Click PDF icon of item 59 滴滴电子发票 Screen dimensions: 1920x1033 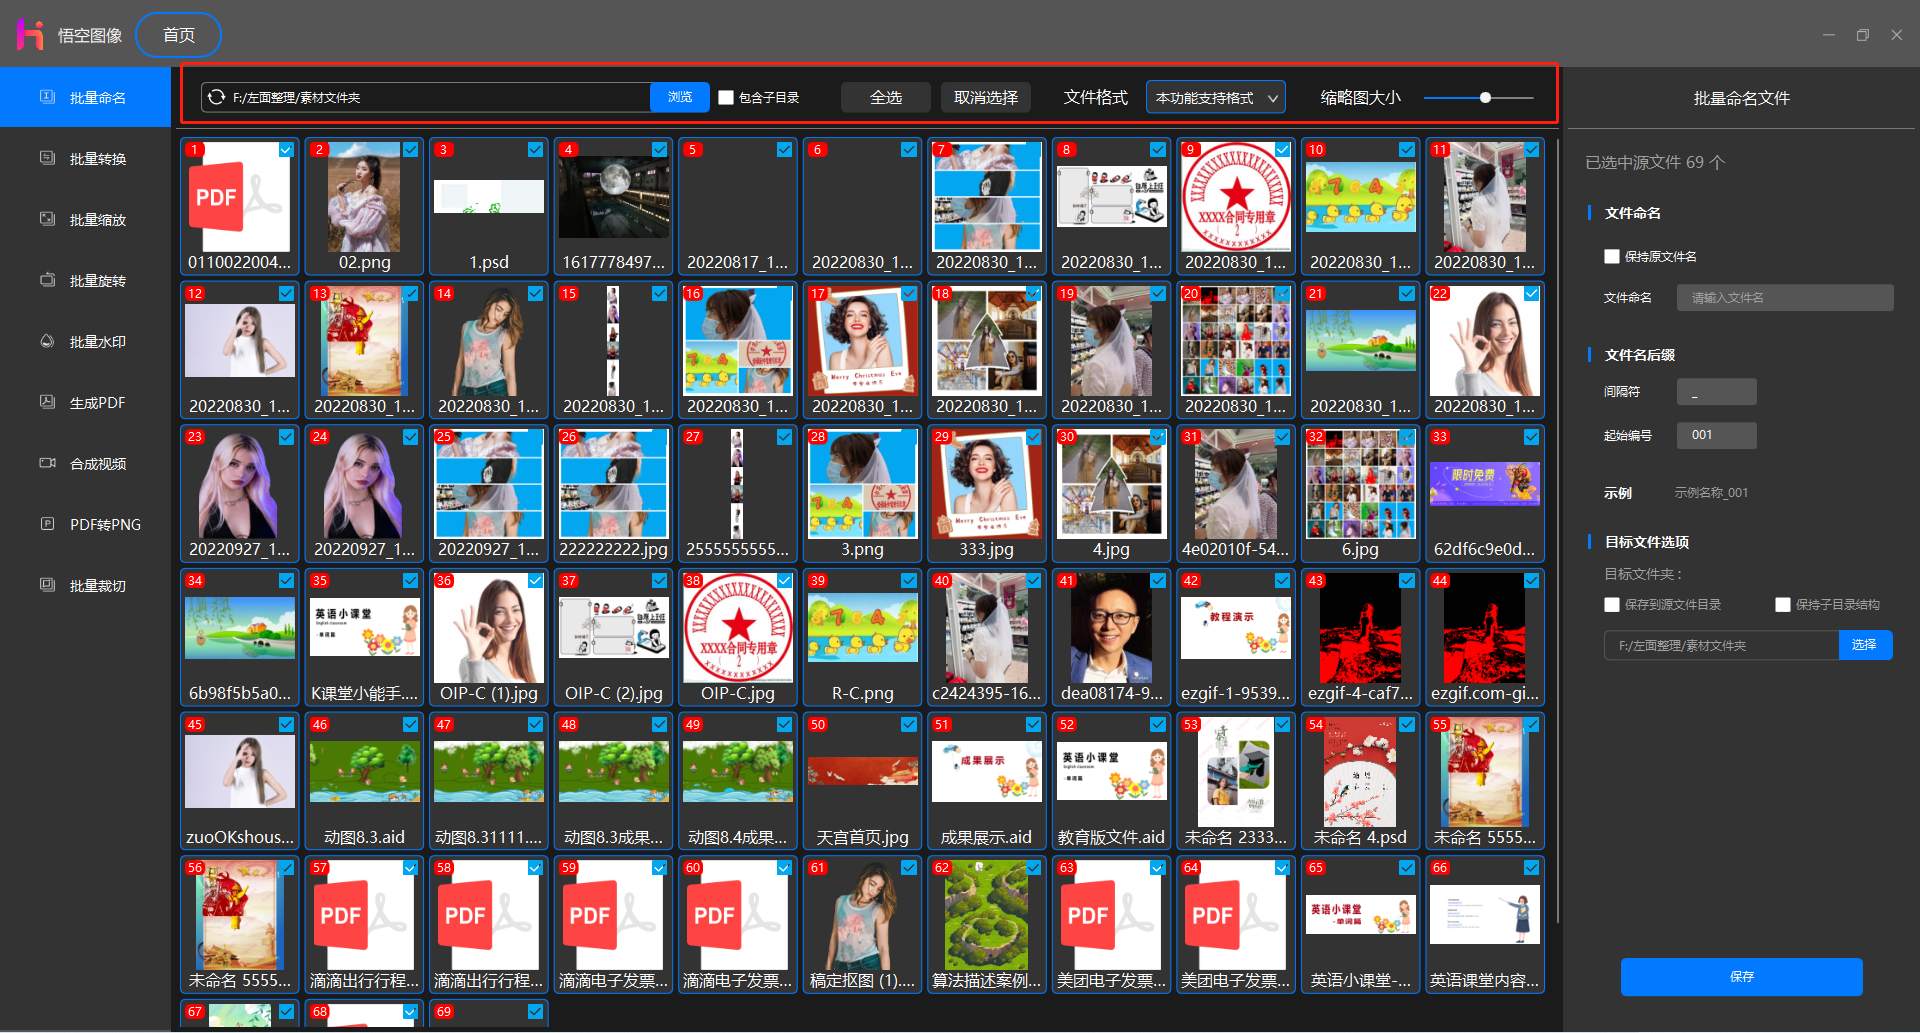(x=612, y=915)
